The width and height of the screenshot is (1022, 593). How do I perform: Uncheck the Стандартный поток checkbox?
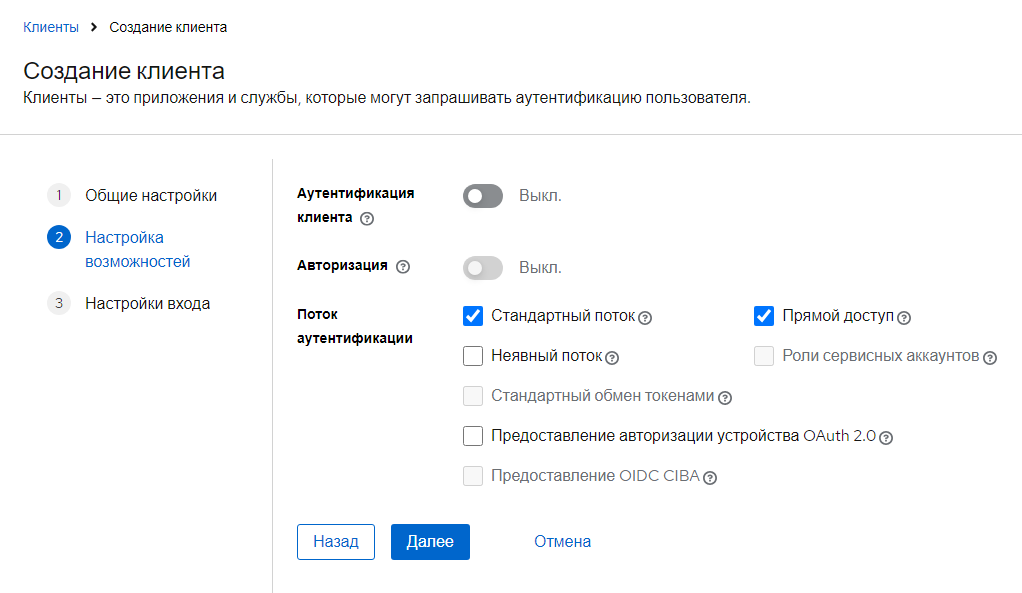[472, 316]
